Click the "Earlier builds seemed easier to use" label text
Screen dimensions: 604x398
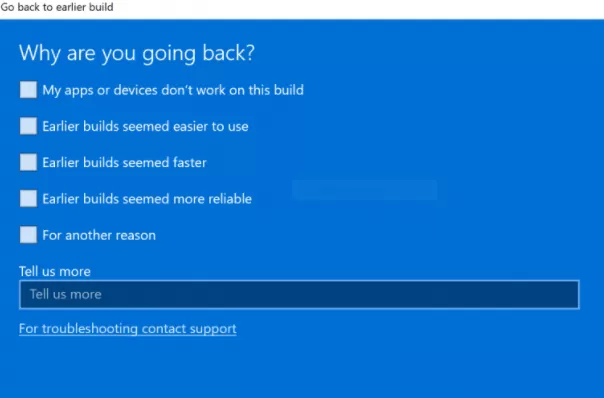[145, 126]
